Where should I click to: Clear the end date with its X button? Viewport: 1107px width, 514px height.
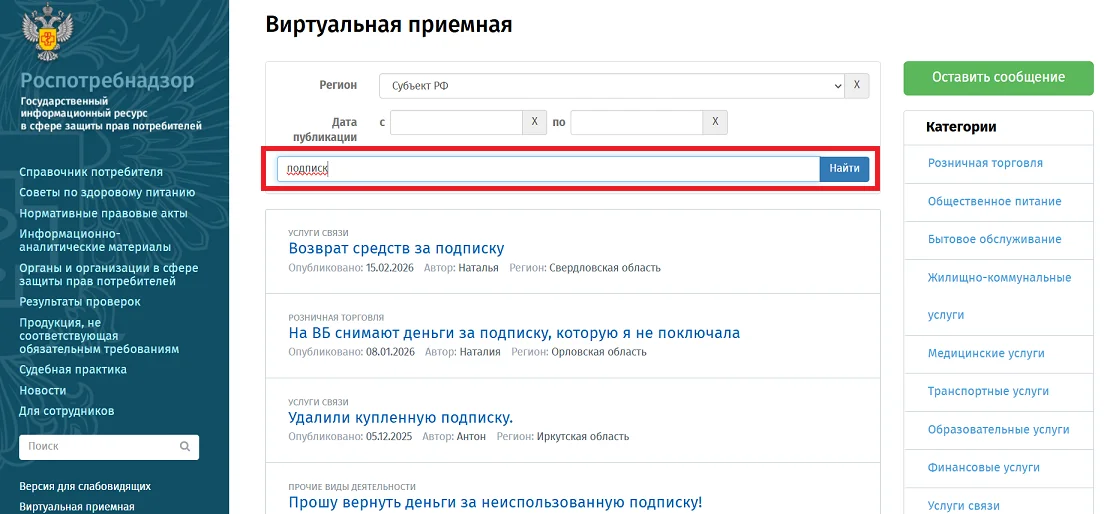715,122
